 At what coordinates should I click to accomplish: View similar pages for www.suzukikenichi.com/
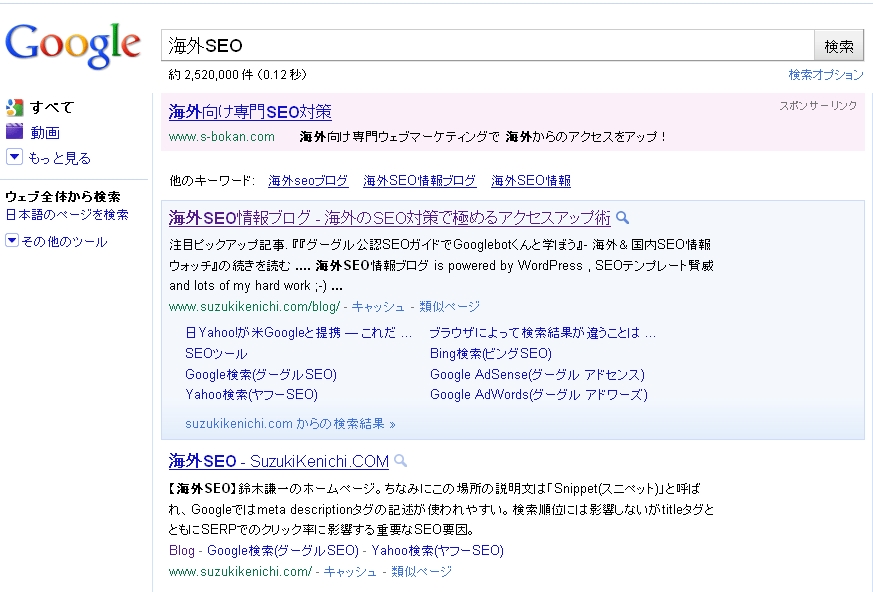[x=421, y=571]
